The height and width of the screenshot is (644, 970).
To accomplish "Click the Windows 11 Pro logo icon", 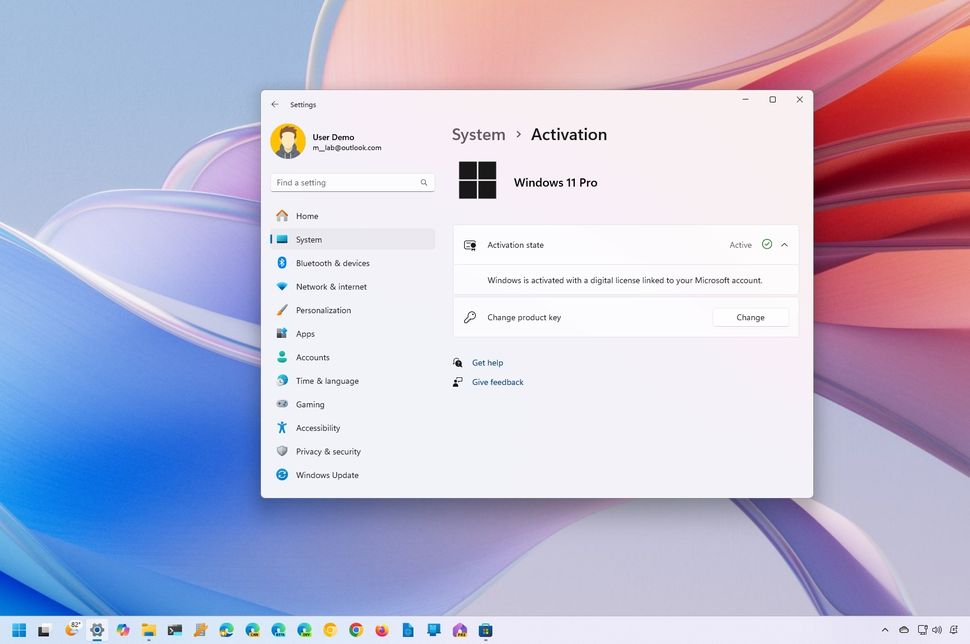I will [x=477, y=181].
